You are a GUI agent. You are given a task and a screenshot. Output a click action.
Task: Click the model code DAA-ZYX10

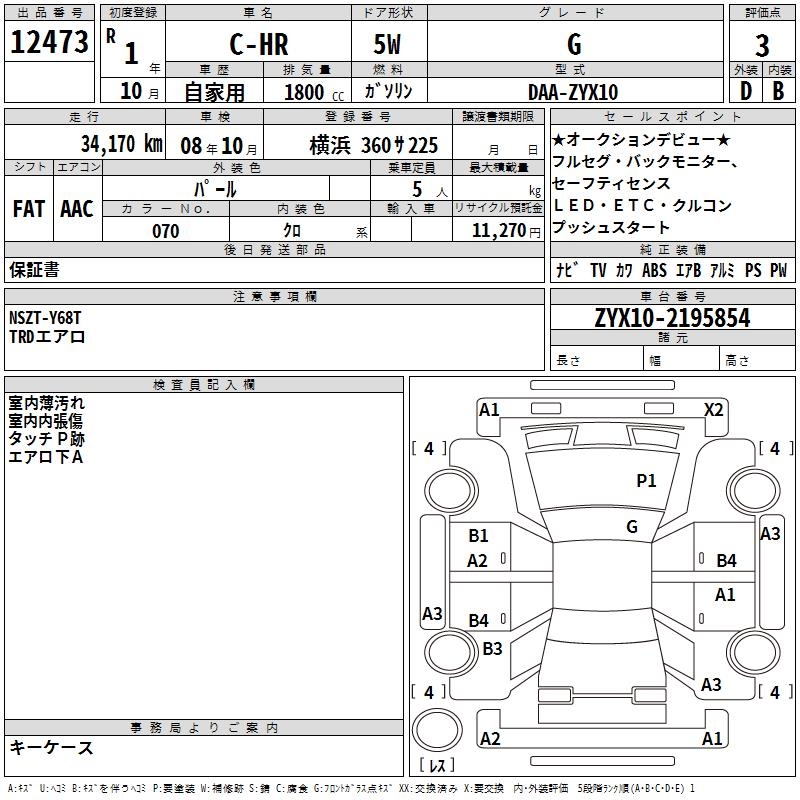[x=573, y=92]
